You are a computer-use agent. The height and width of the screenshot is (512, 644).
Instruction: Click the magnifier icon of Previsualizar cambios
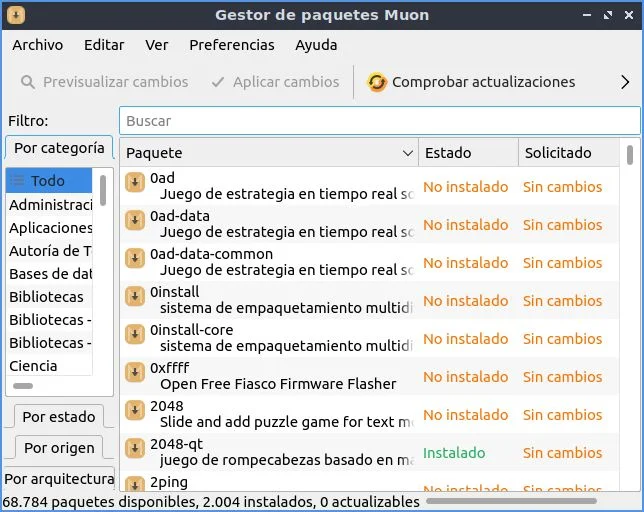coord(28,82)
